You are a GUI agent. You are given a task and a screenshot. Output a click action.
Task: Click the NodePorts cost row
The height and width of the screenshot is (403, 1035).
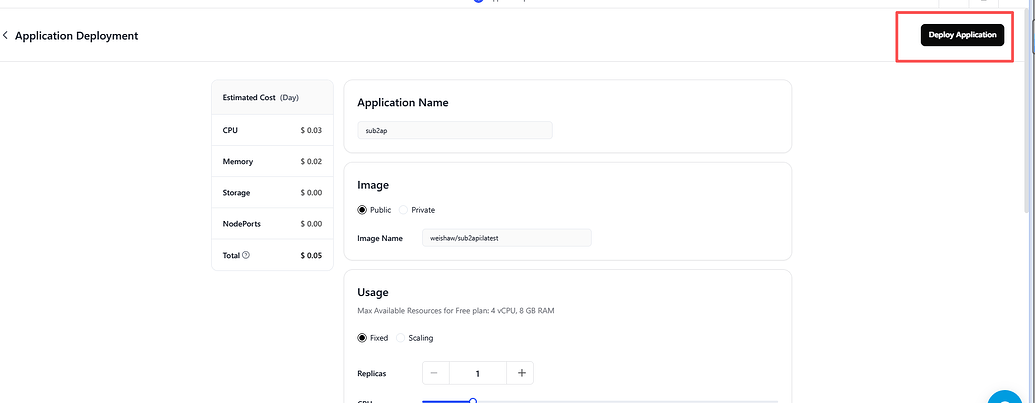pos(273,224)
